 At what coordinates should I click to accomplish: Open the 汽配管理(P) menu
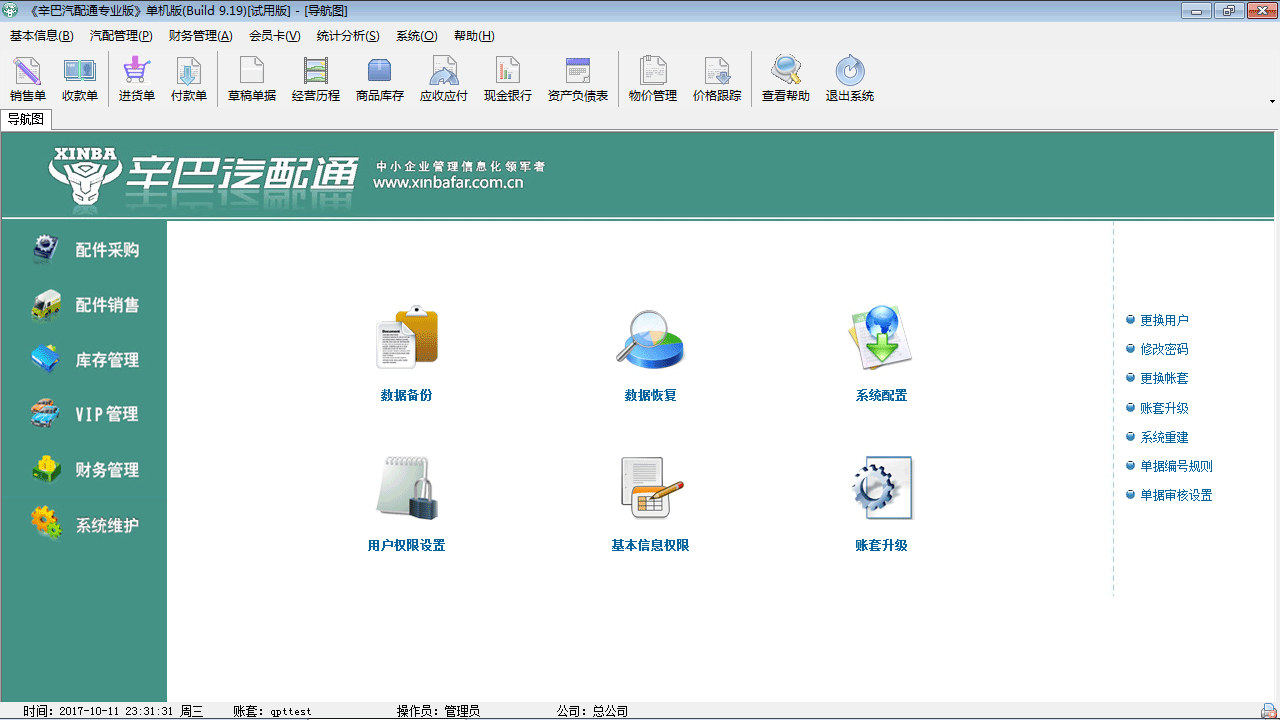point(121,36)
